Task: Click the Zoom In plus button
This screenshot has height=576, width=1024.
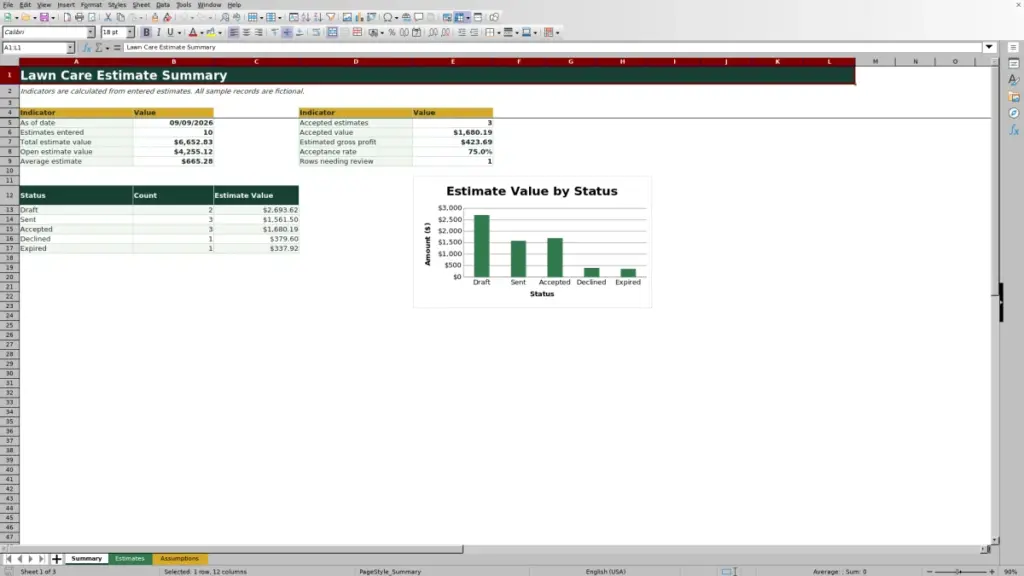Action: click(992, 571)
